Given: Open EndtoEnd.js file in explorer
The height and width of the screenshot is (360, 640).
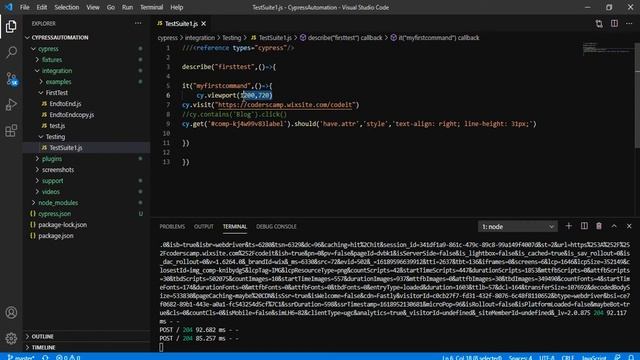Looking at the screenshot, I should 65,104.
